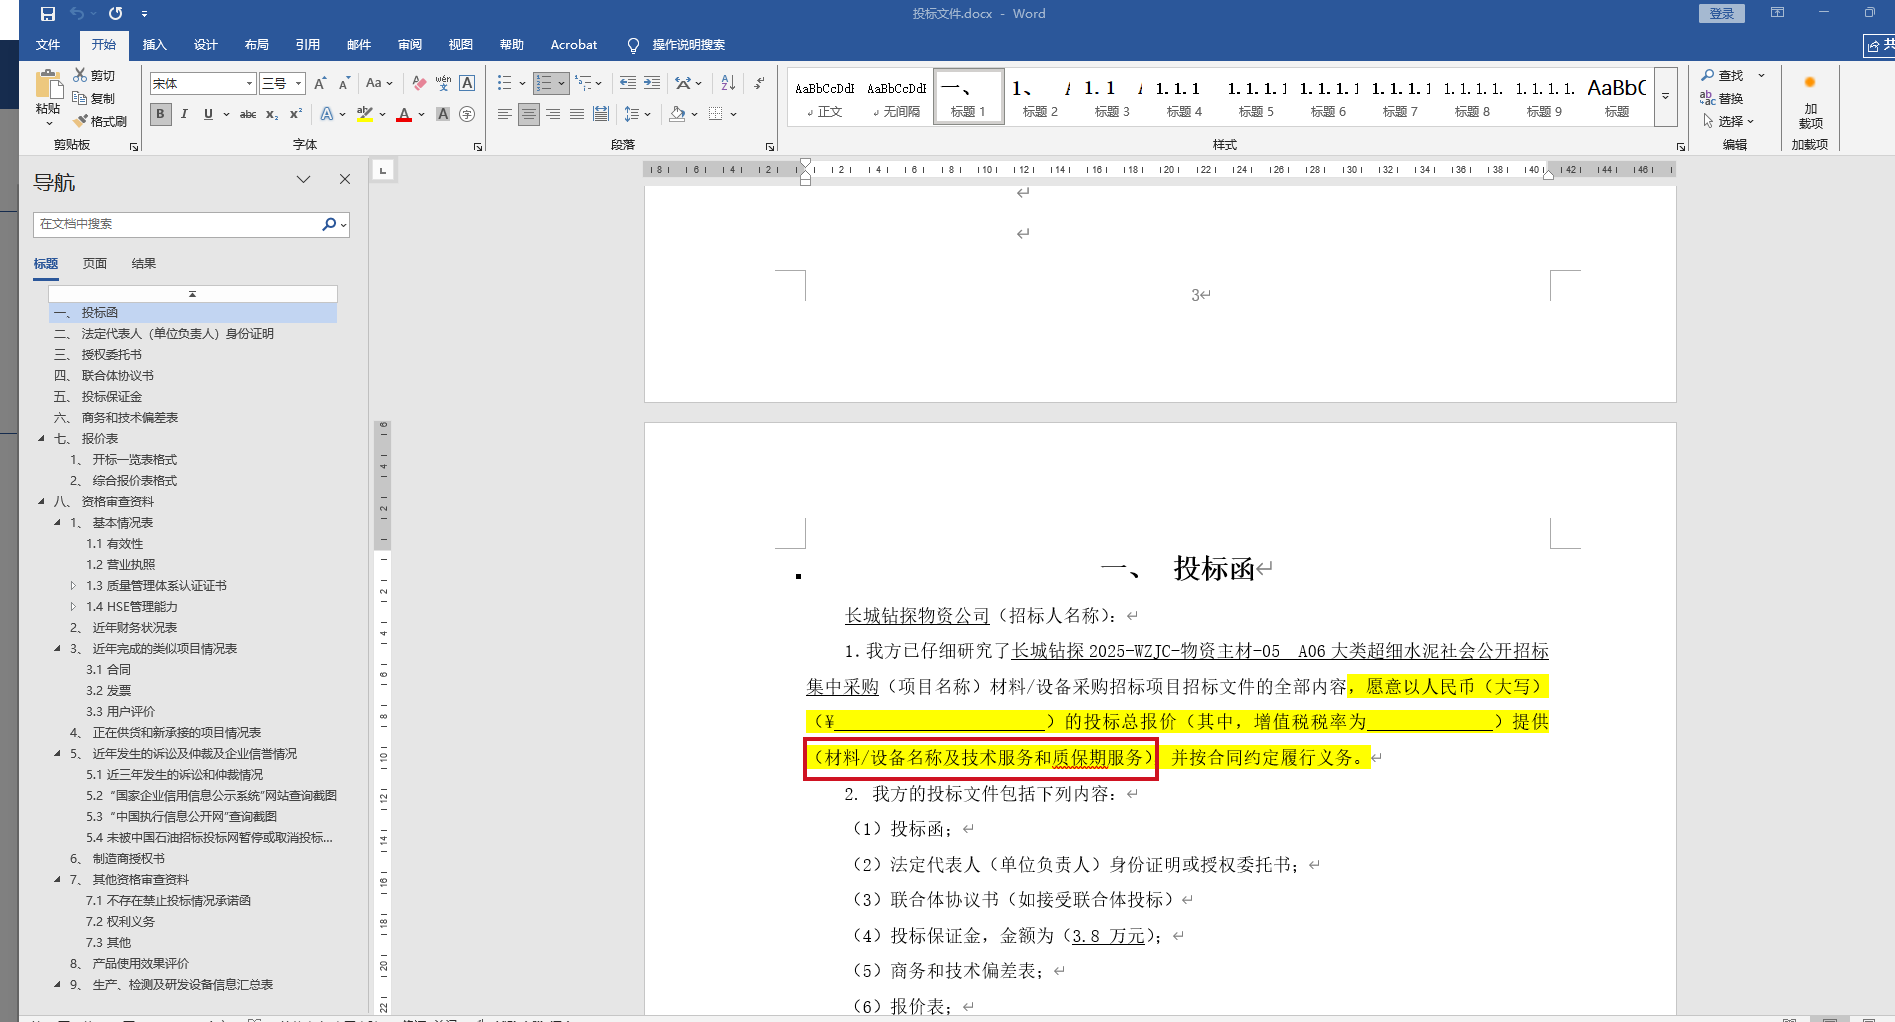Click the Increase Indent icon
Image resolution: width=1895 pixels, height=1022 pixels.
[652, 84]
